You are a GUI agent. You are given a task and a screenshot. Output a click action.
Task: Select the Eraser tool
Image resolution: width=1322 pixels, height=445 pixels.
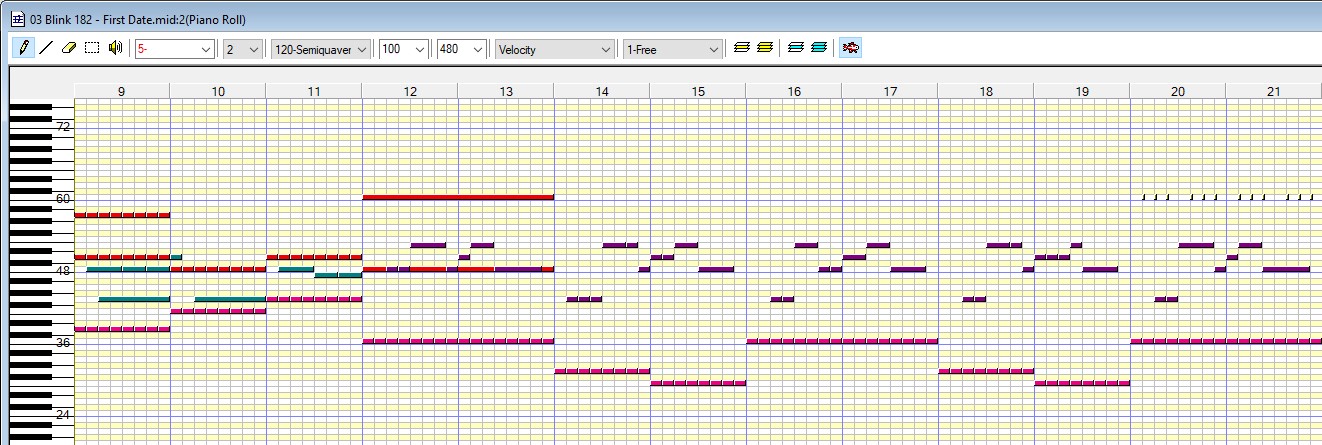pos(69,48)
